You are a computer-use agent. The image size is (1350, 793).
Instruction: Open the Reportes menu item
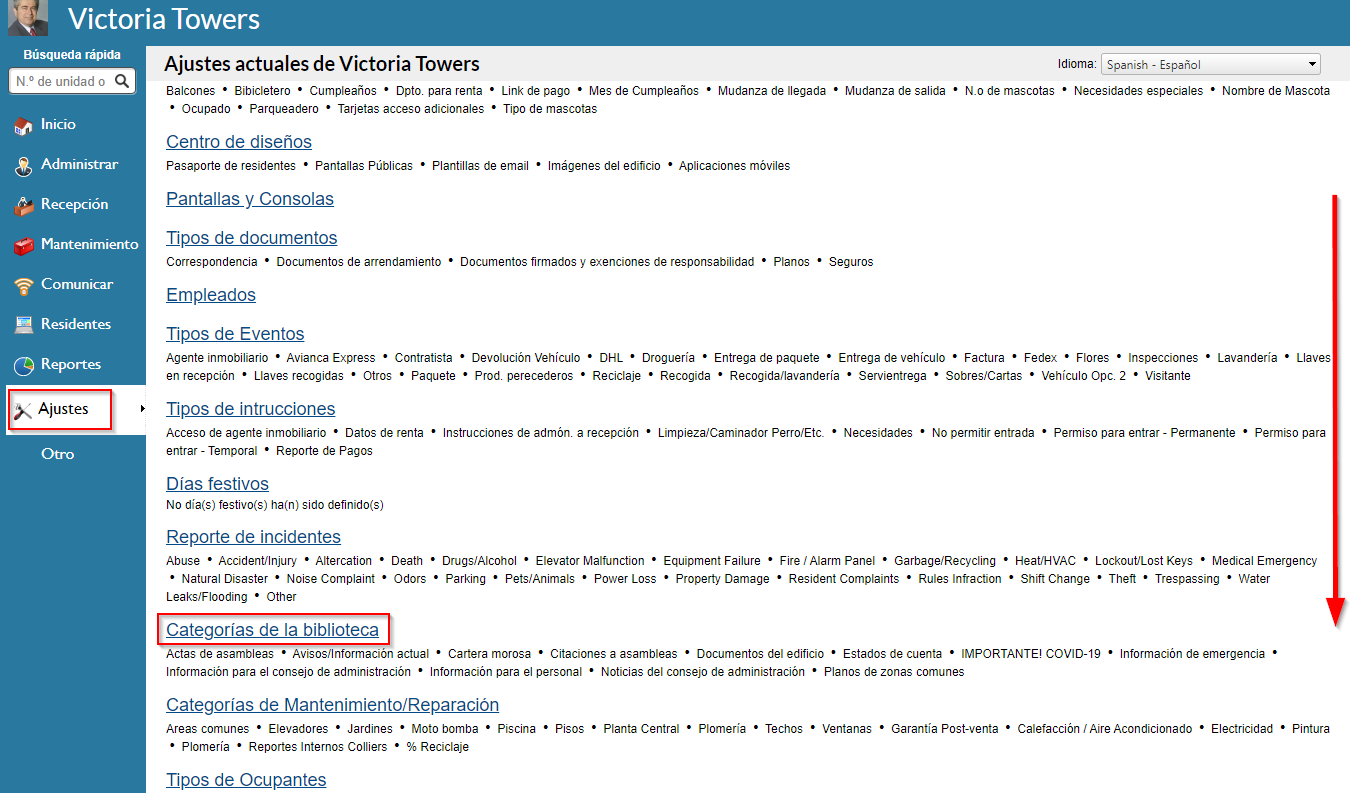pos(71,364)
